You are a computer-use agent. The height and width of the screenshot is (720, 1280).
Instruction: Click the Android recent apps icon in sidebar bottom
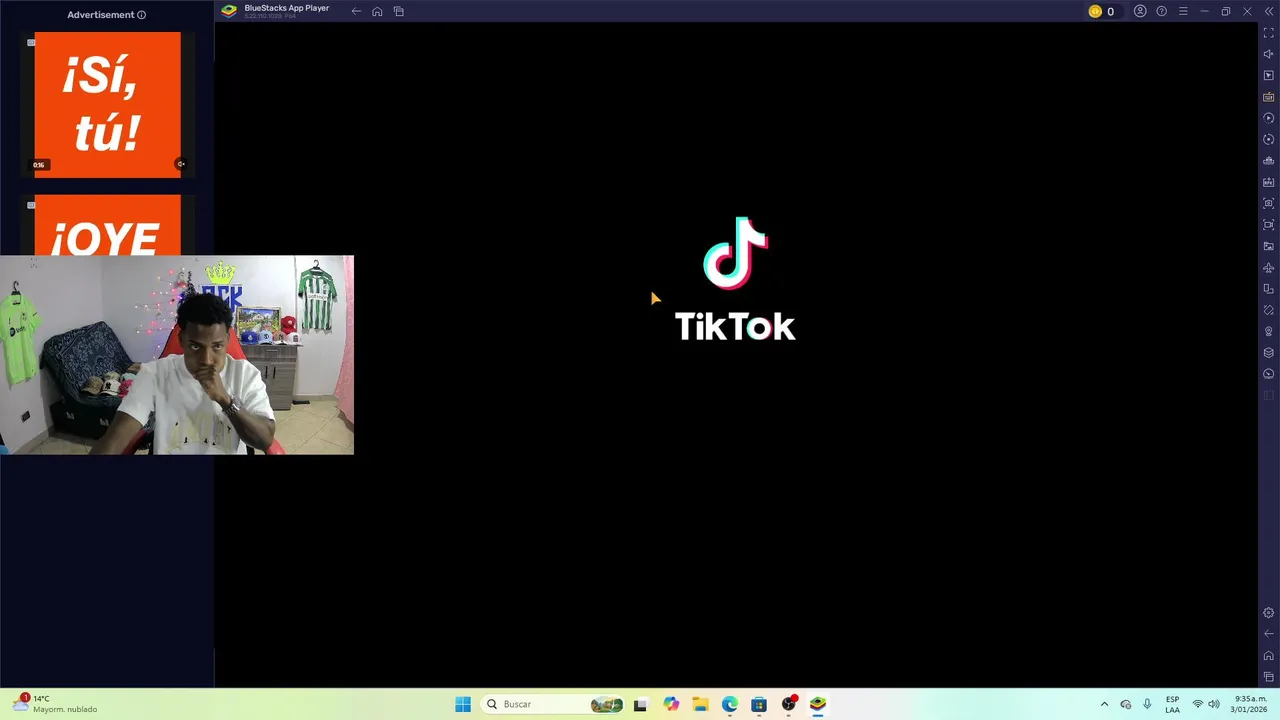[1269, 677]
